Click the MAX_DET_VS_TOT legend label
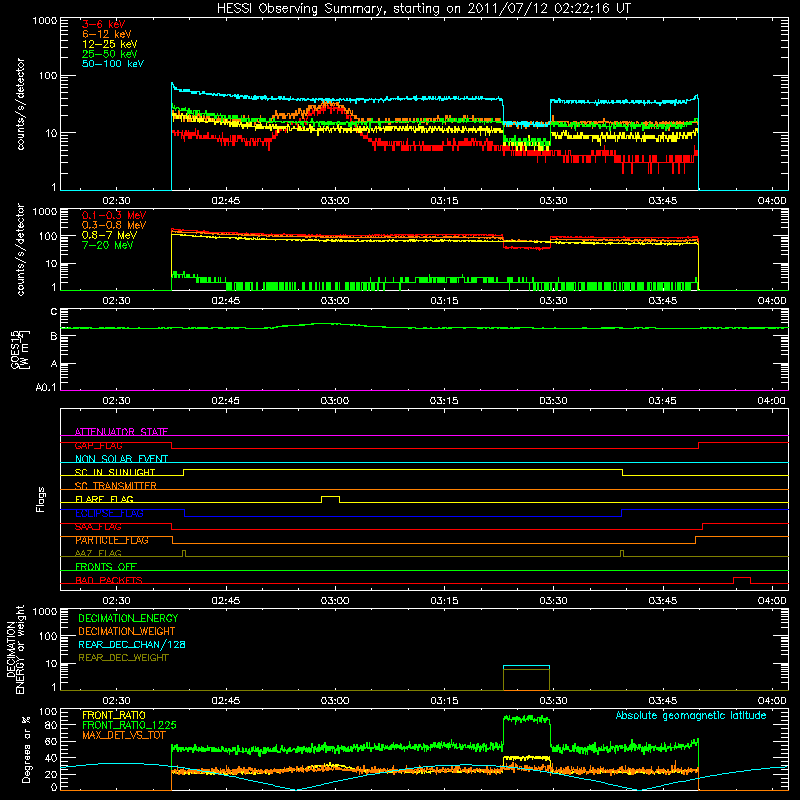Image resolution: width=800 pixels, height=800 pixels. pyautogui.click(x=123, y=735)
